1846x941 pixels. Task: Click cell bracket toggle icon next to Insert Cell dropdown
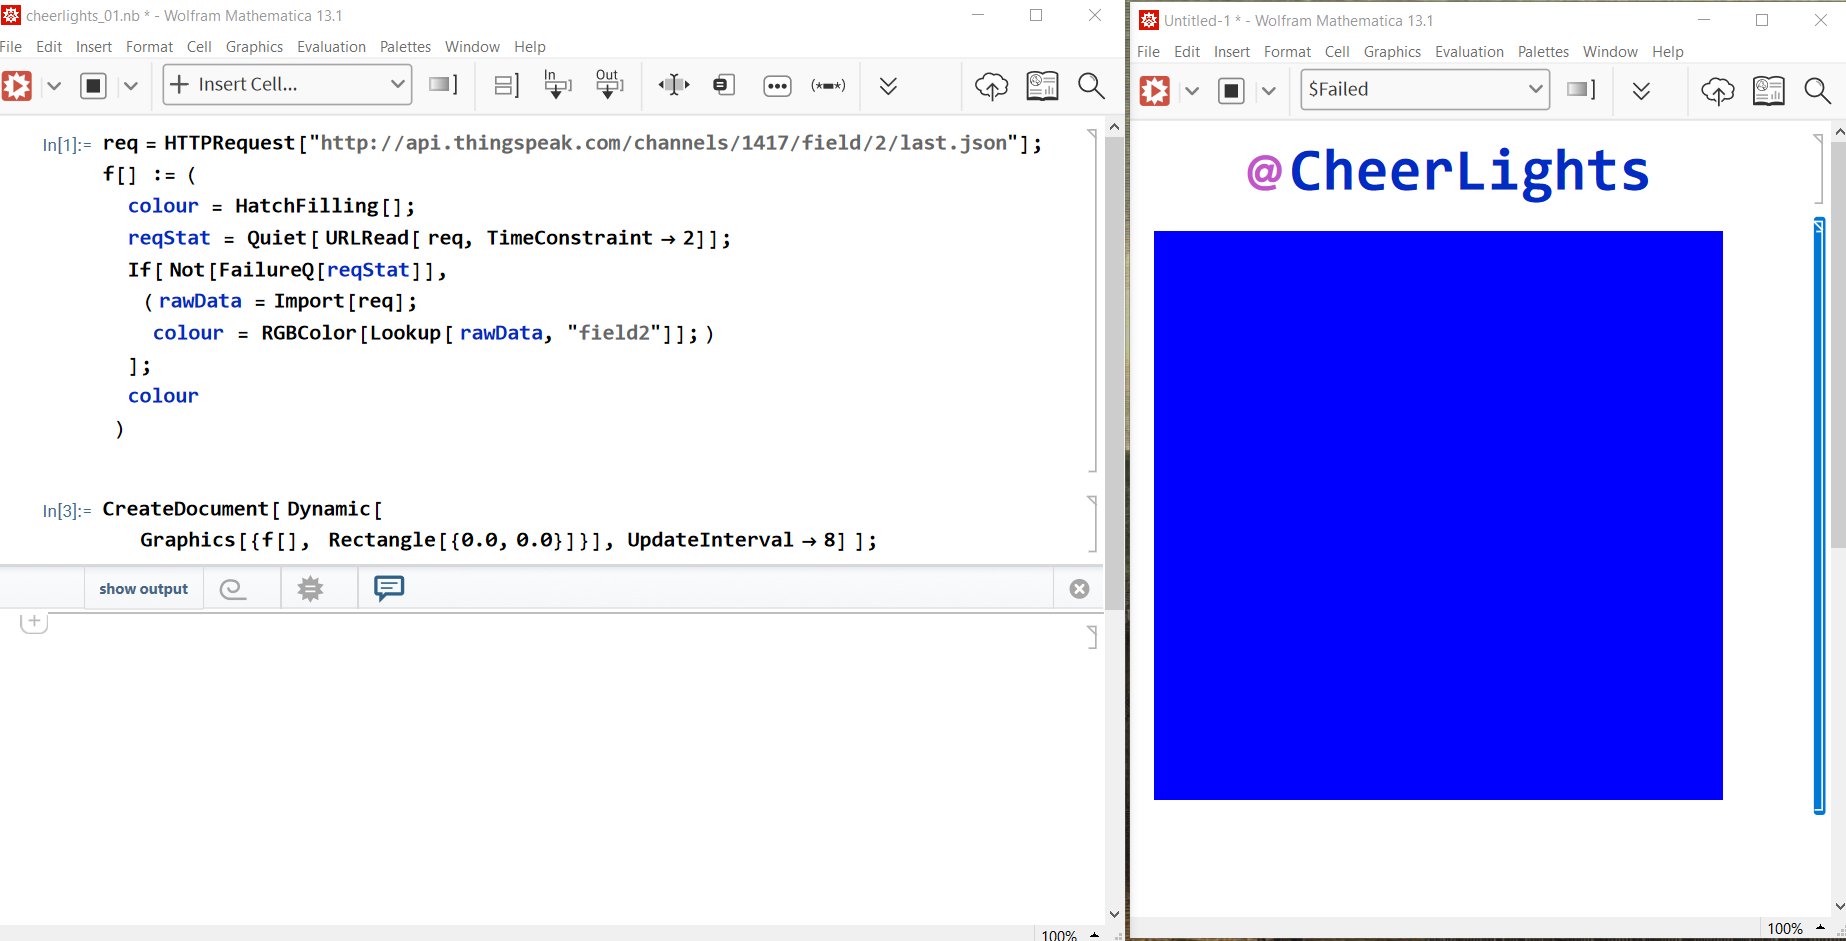(442, 85)
